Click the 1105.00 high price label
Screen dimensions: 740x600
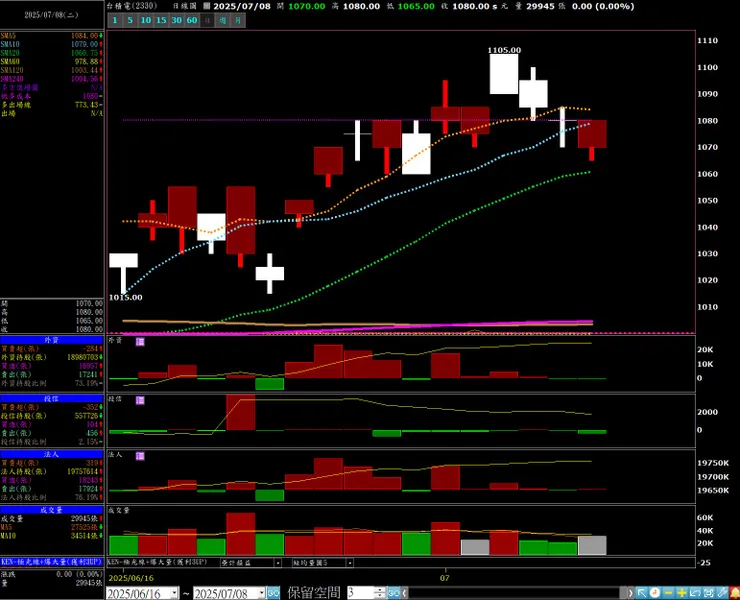point(504,50)
